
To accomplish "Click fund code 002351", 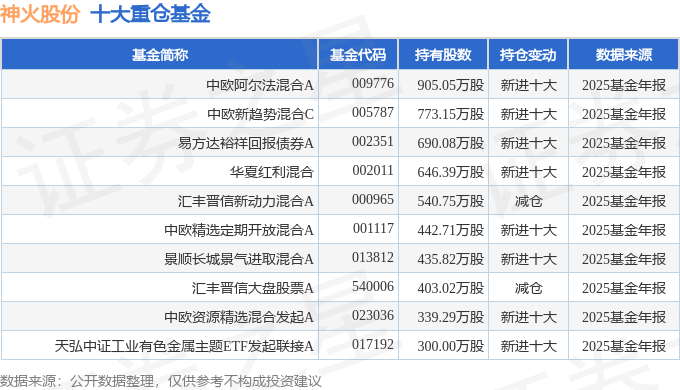I will tap(373, 141).
